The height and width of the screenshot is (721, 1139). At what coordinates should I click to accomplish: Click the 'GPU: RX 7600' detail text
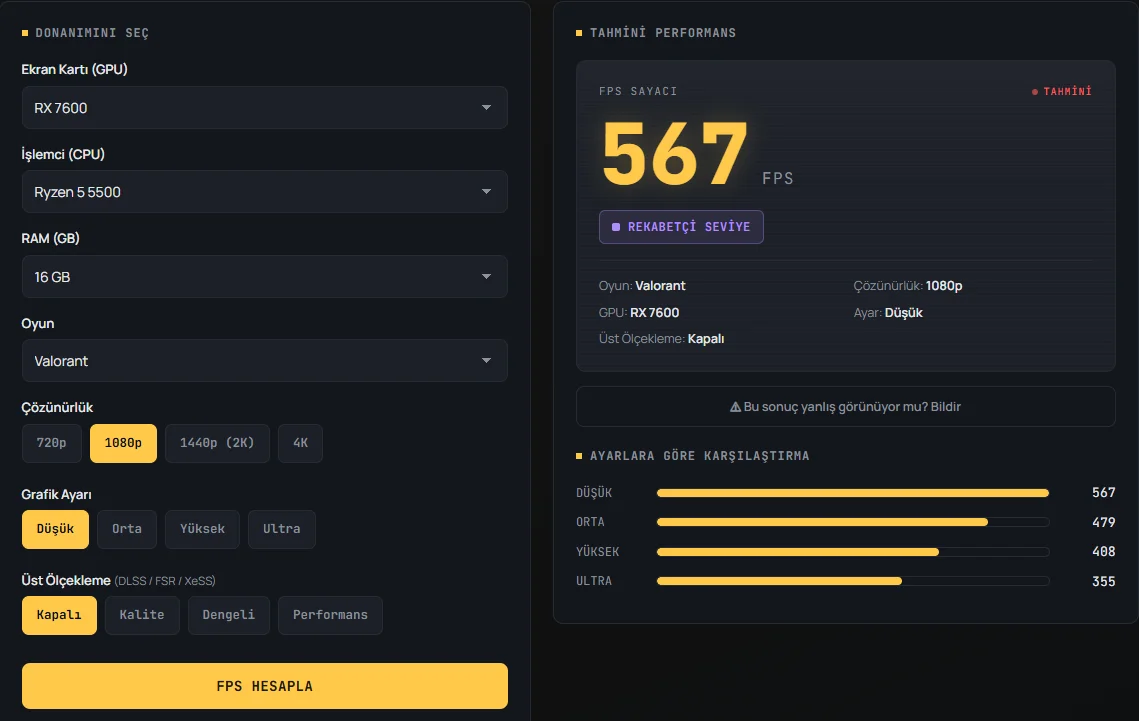coord(639,312)
